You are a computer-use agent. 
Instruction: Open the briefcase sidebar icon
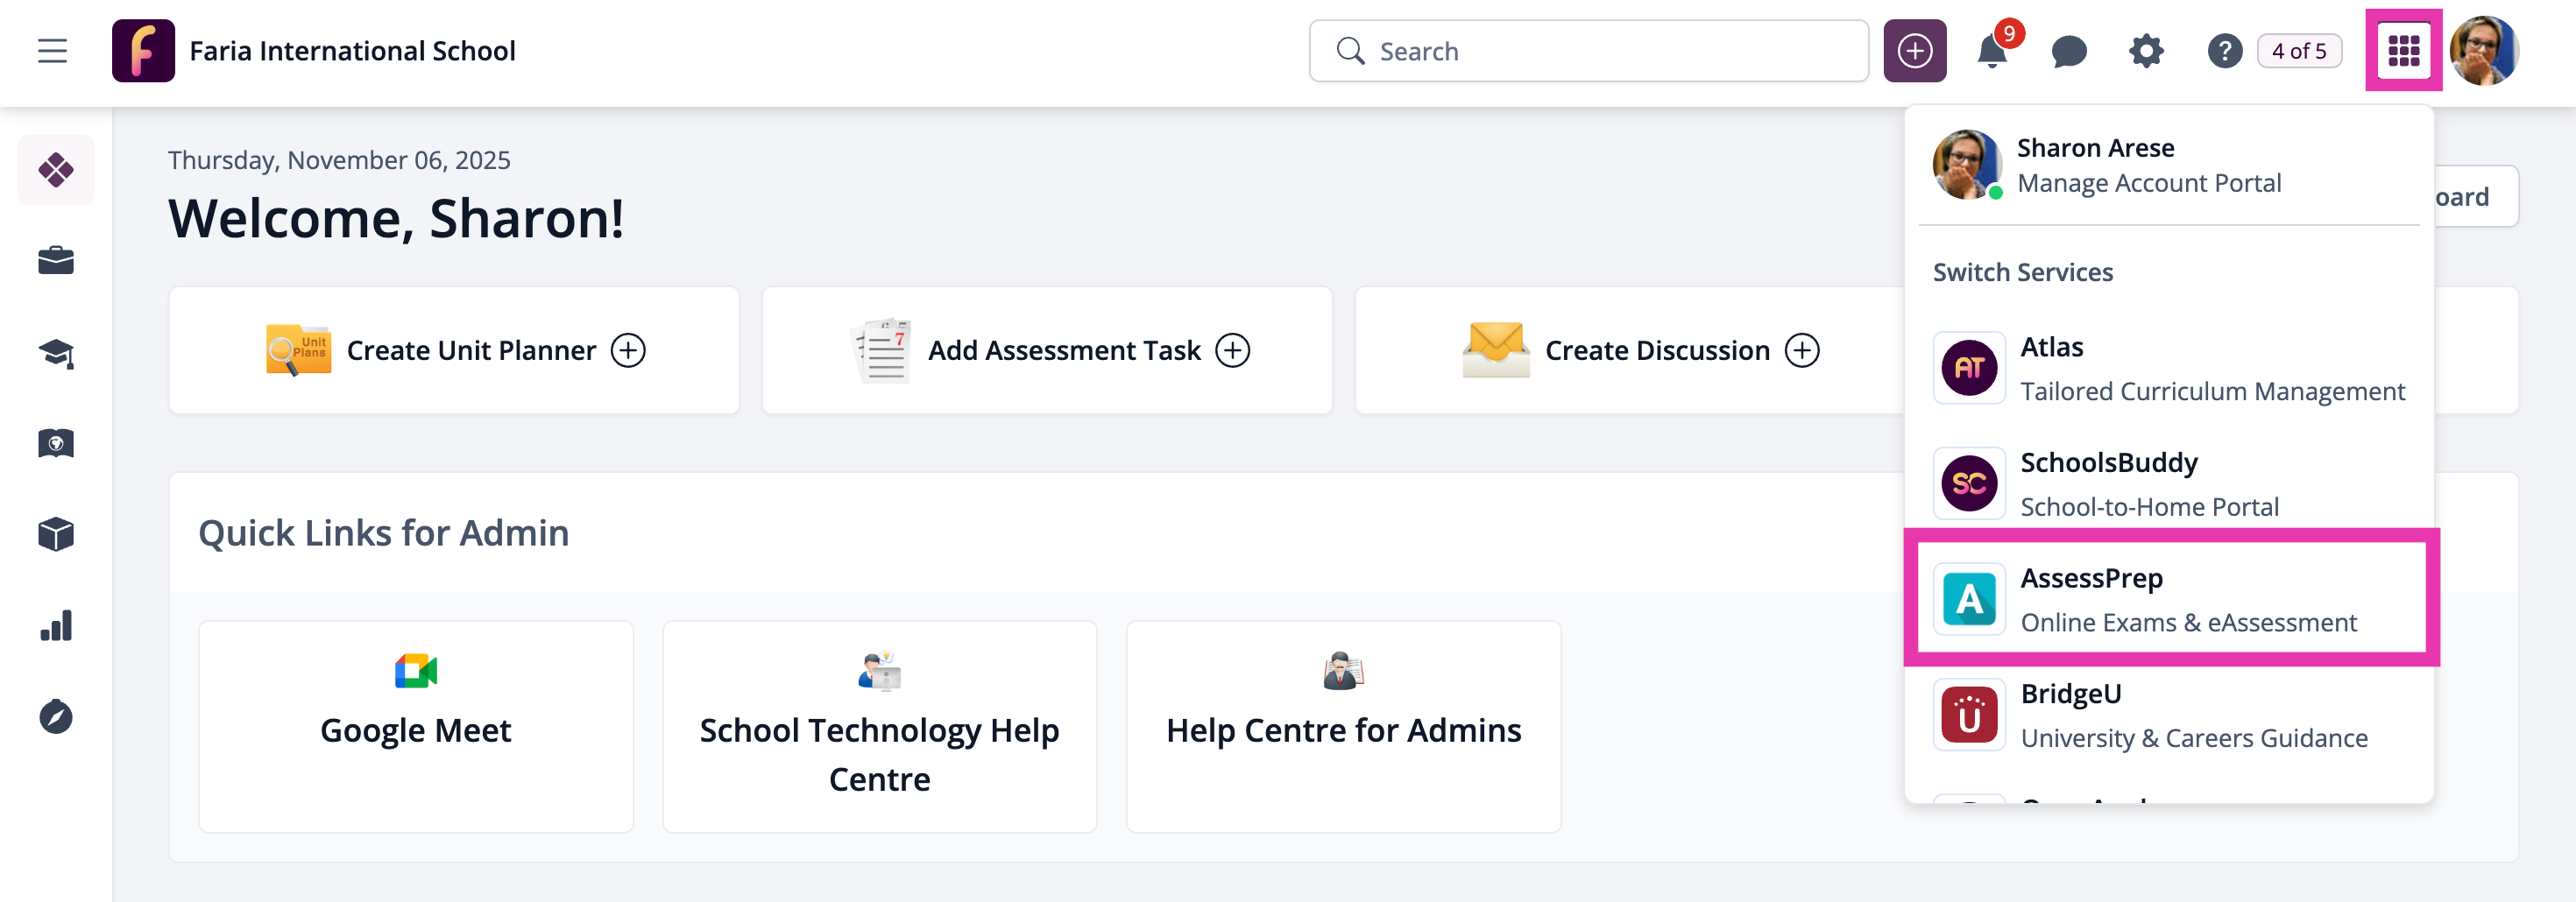click(x=56, y=261)
